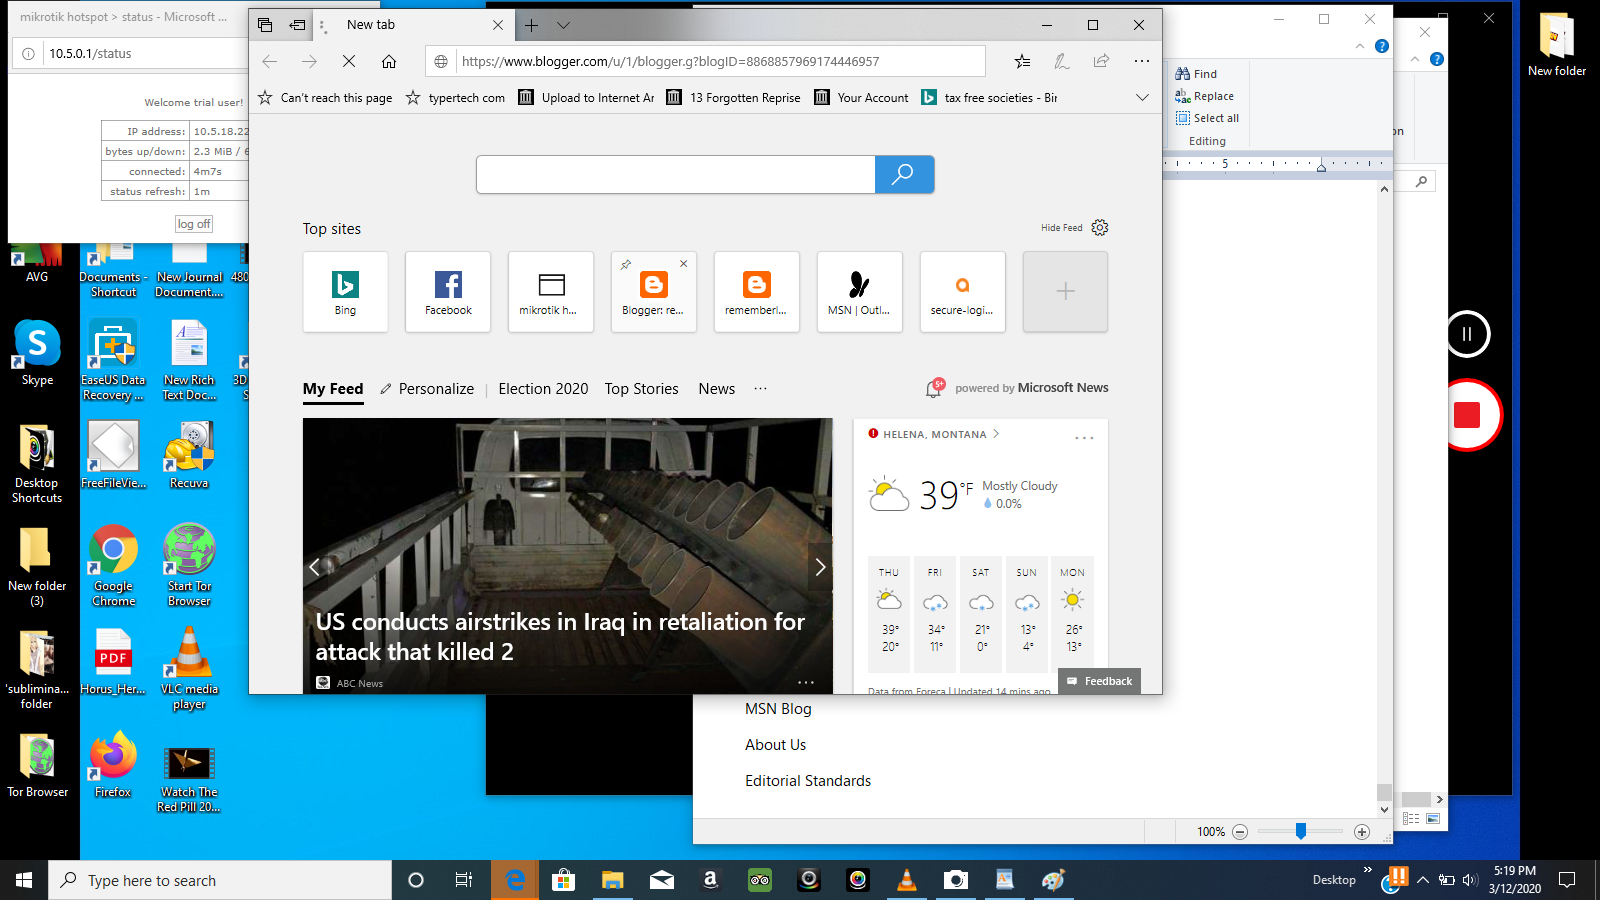The width and height of the screenshot is (1600, 900).
Task: Expand the favorites bar overflow chevron
Action: point(1142,98)
